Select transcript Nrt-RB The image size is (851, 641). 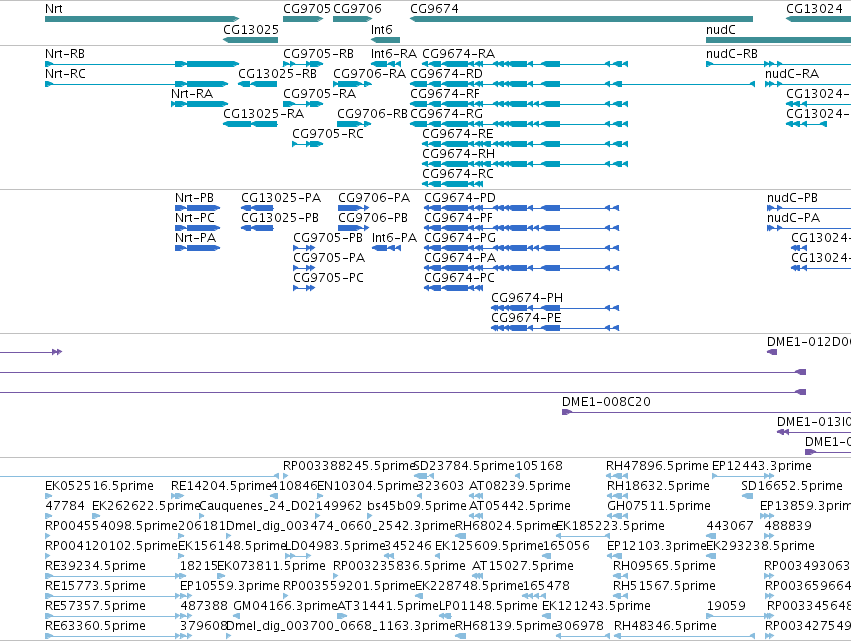pyautogui.click(x=65, y=54)
